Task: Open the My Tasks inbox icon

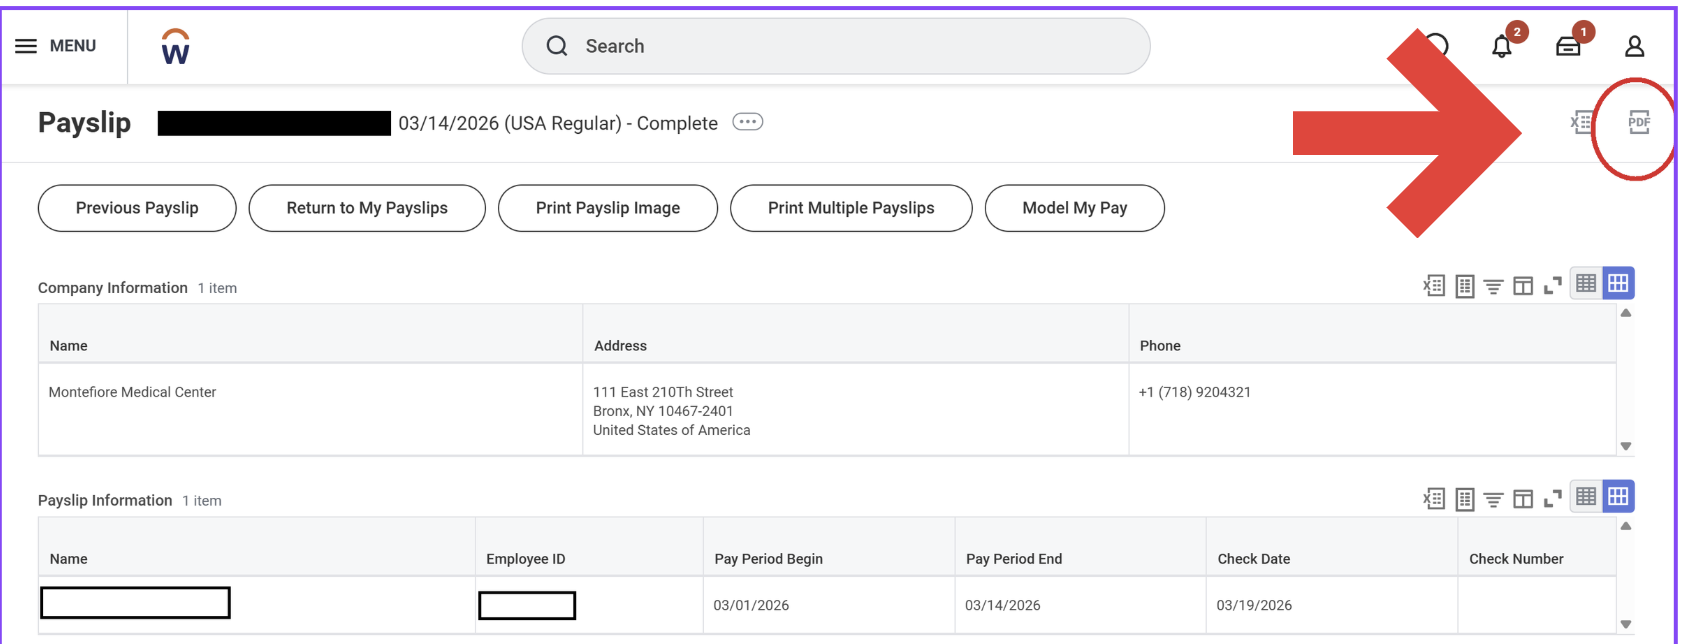Action: point(1568,46)
